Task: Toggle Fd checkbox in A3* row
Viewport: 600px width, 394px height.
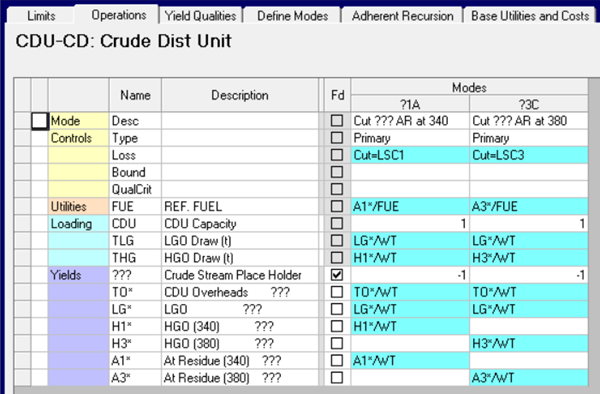Action: point(337,378)
